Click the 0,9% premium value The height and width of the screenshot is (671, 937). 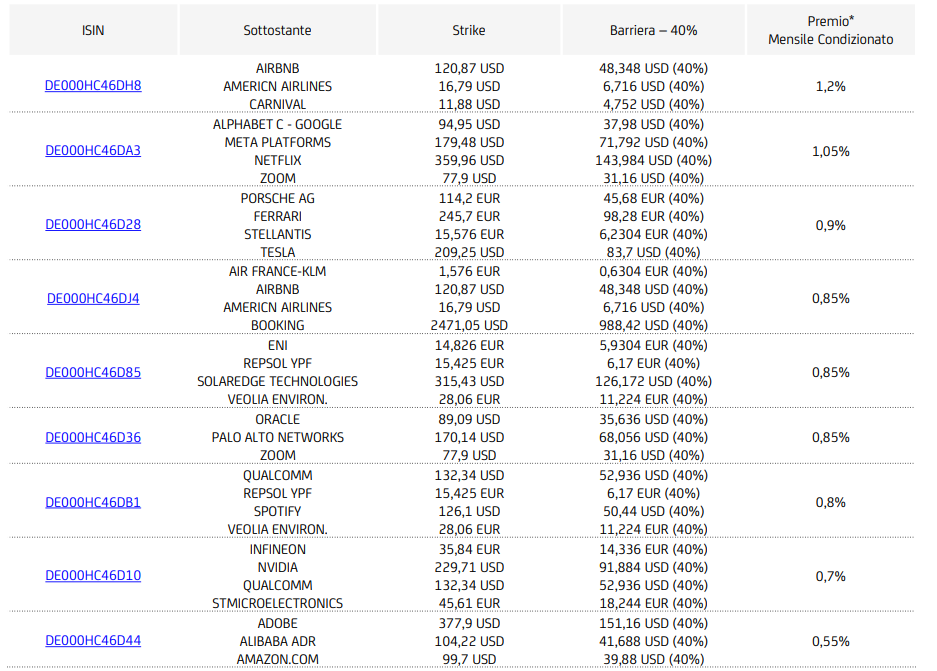[x=831, y=226]
